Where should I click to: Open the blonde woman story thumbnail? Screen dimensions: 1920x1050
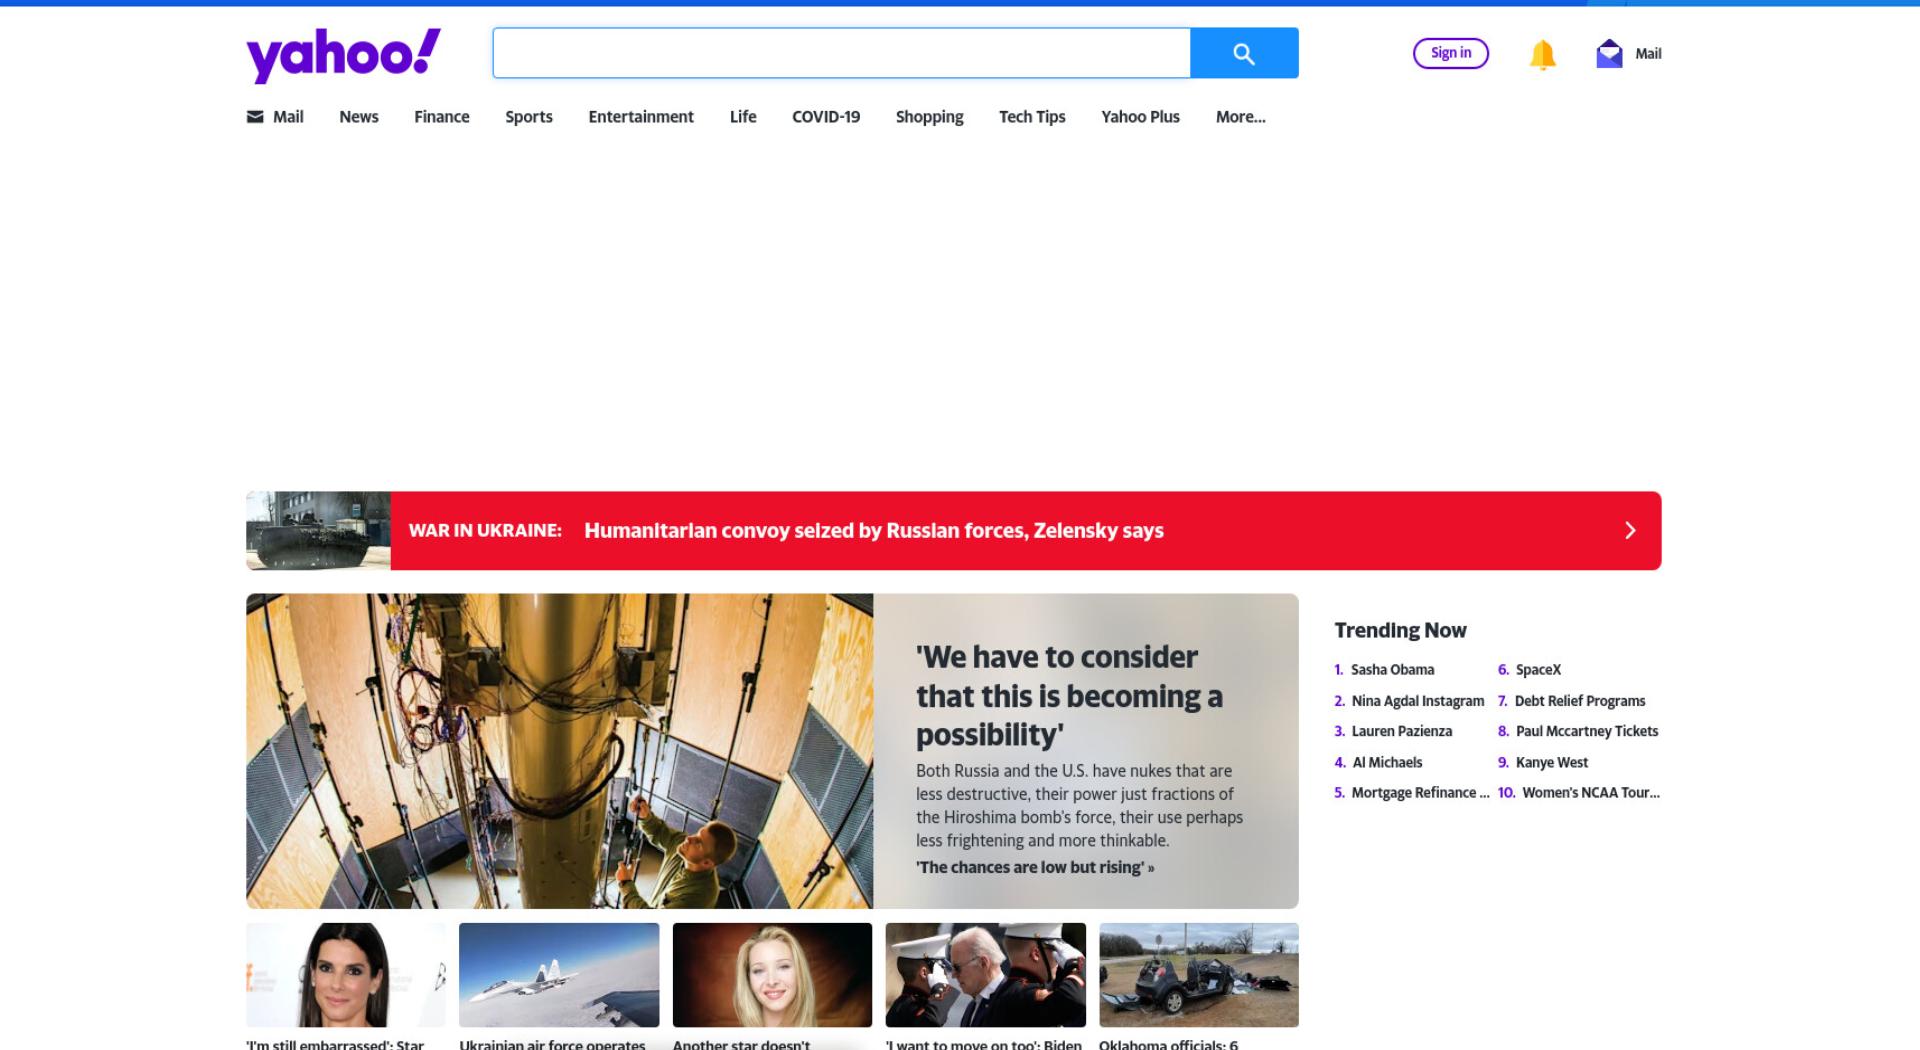click(x=772, y=975)
